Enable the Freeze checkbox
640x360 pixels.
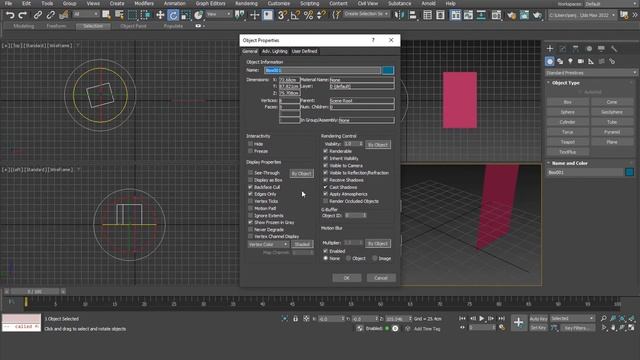250,151
